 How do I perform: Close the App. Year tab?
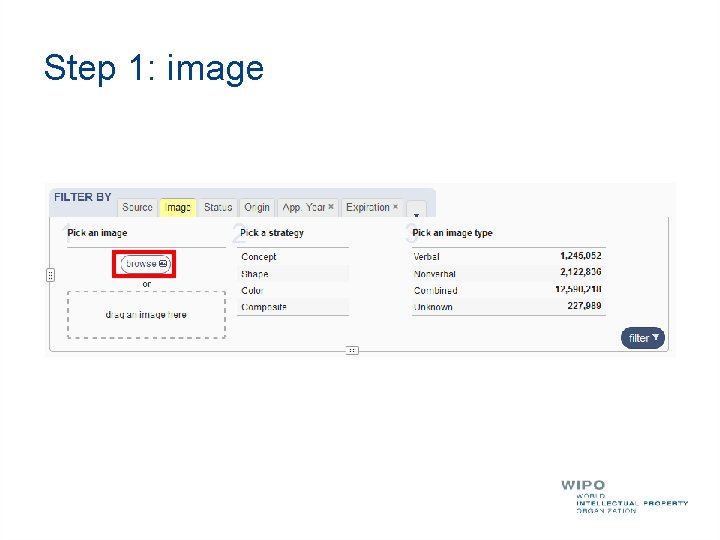coord(331,207)
